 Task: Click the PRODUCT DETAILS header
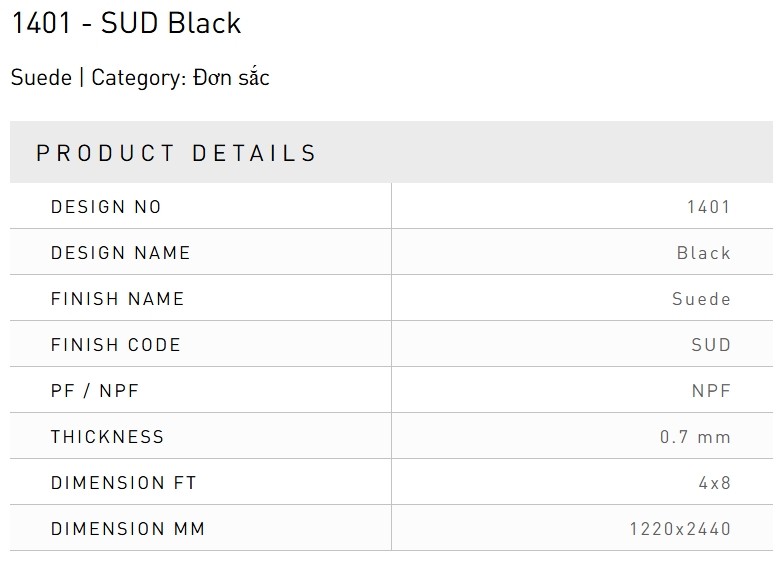coord(176,153)
